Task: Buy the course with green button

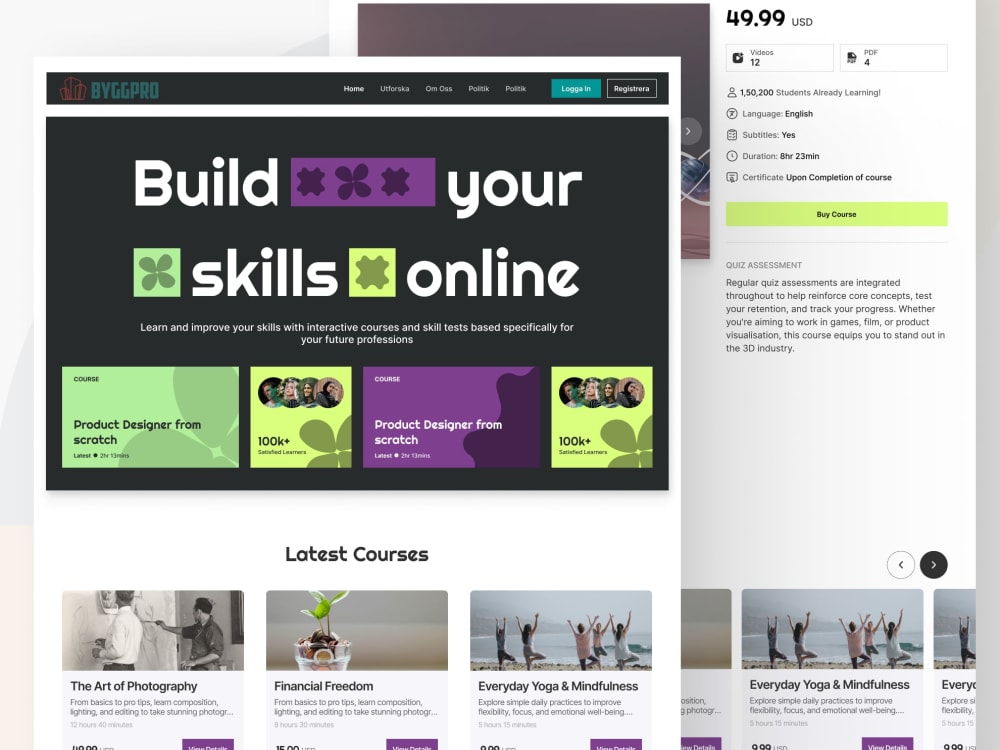Action: point(836,214)
